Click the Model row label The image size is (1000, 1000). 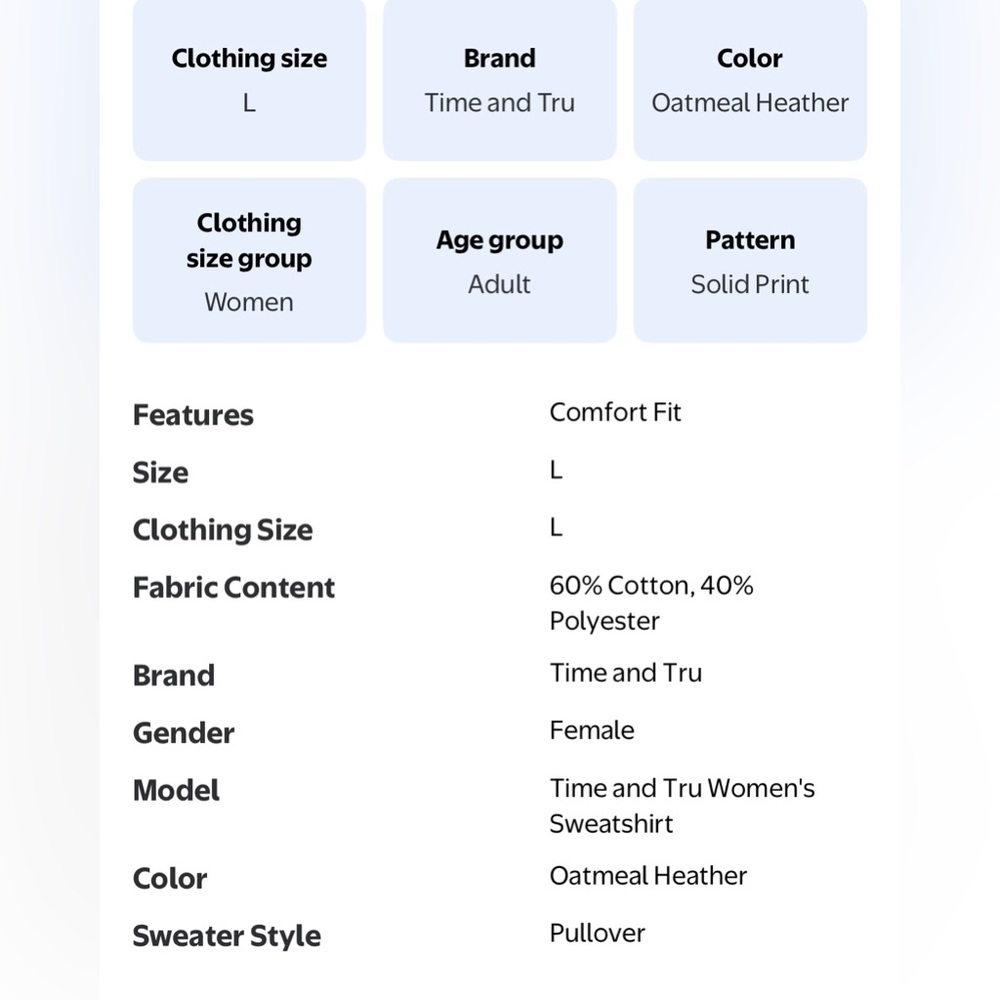tap(176, 790)
